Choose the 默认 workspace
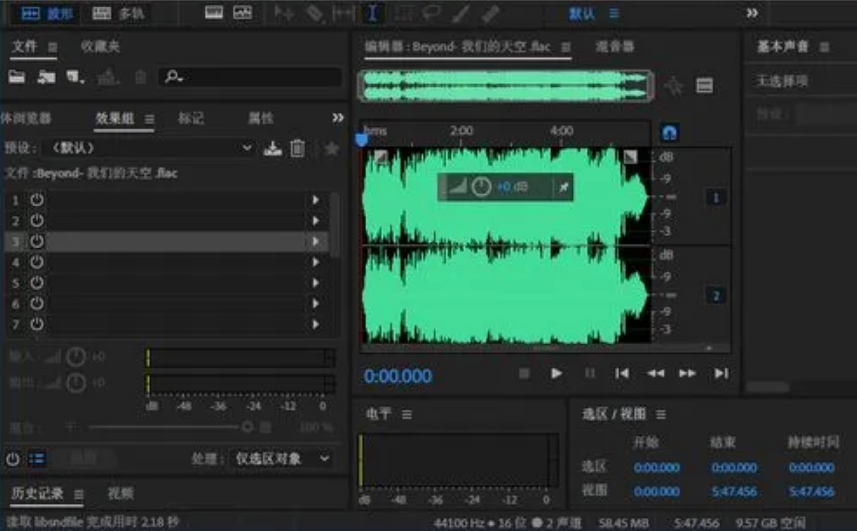The width and height of the screenshot is (857, 531). click(581, 13)
